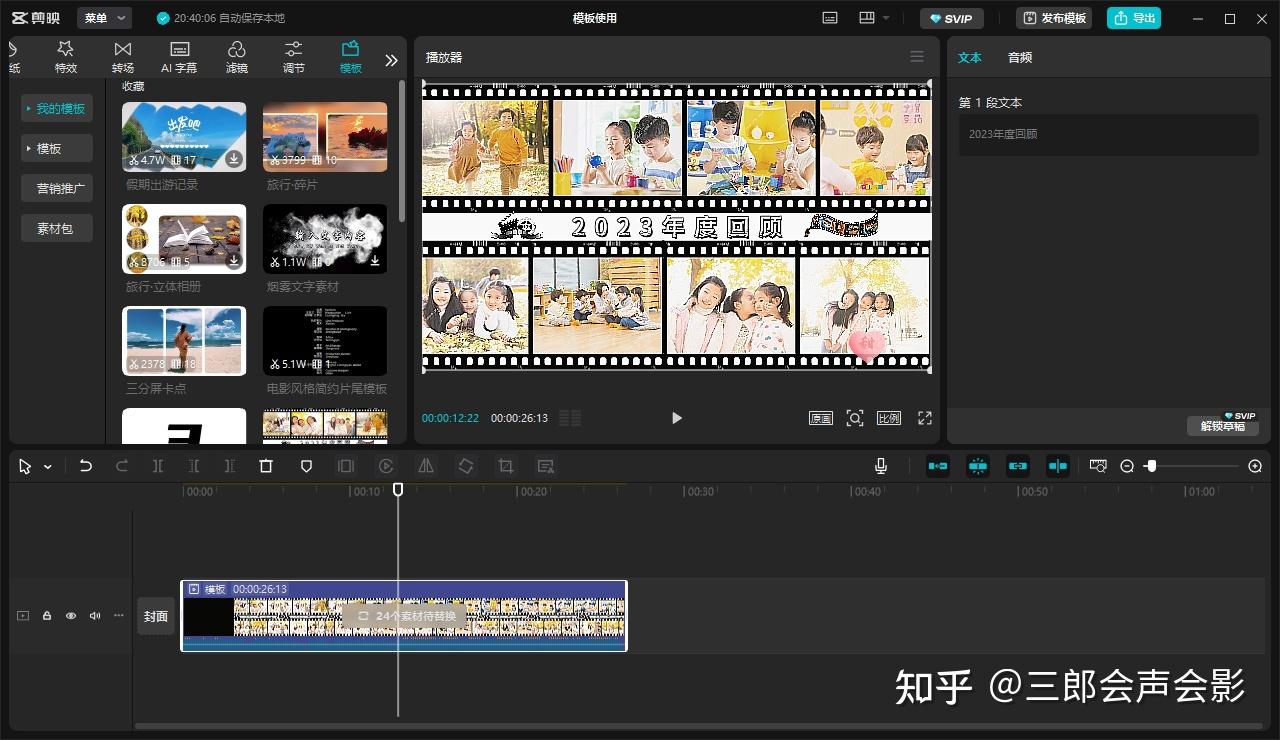
Task: Mute the track speaker icon
Action: [94, 615]
